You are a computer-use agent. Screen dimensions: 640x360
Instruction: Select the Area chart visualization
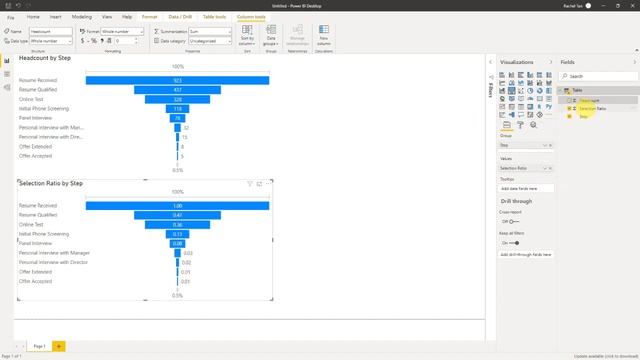(511, 83)
